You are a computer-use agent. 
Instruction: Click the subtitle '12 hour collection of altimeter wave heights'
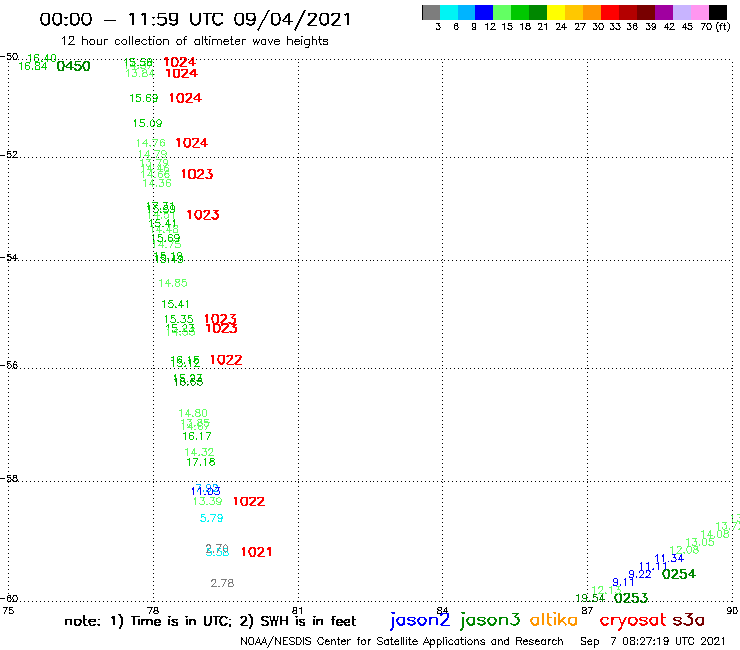pyautogui.click(x=194, y=41)
